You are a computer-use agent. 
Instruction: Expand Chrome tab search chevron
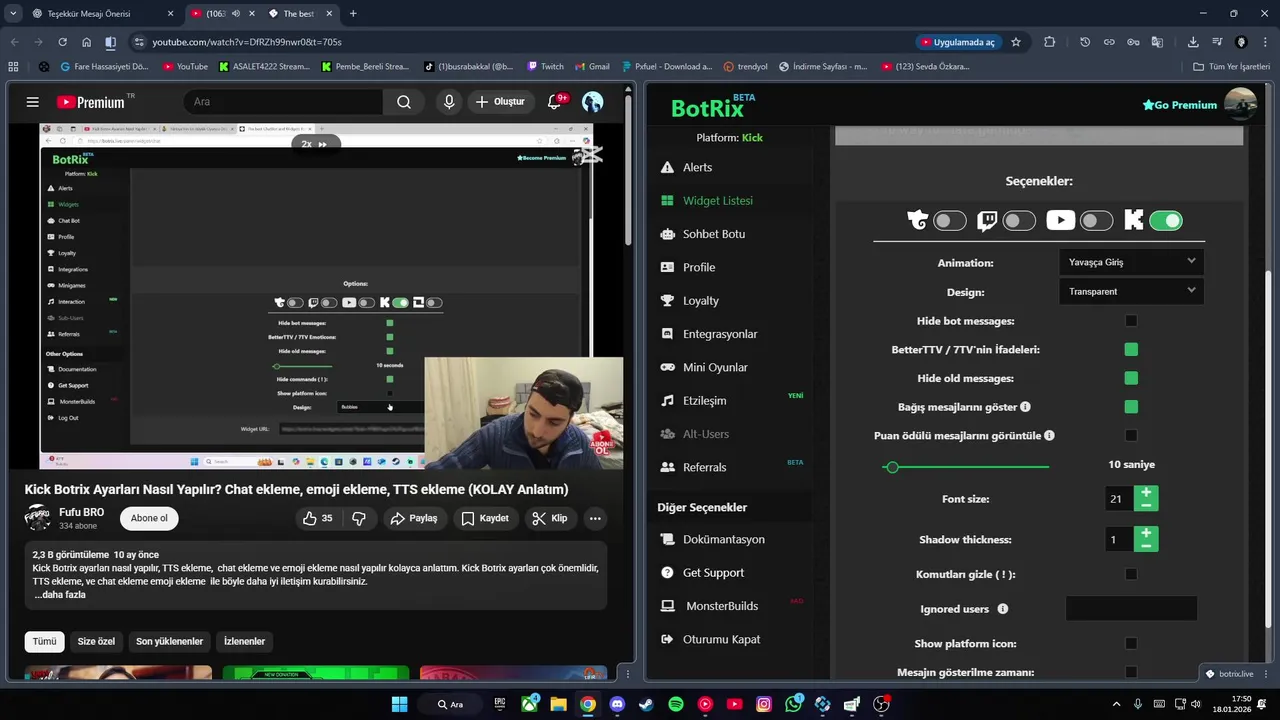13,13
